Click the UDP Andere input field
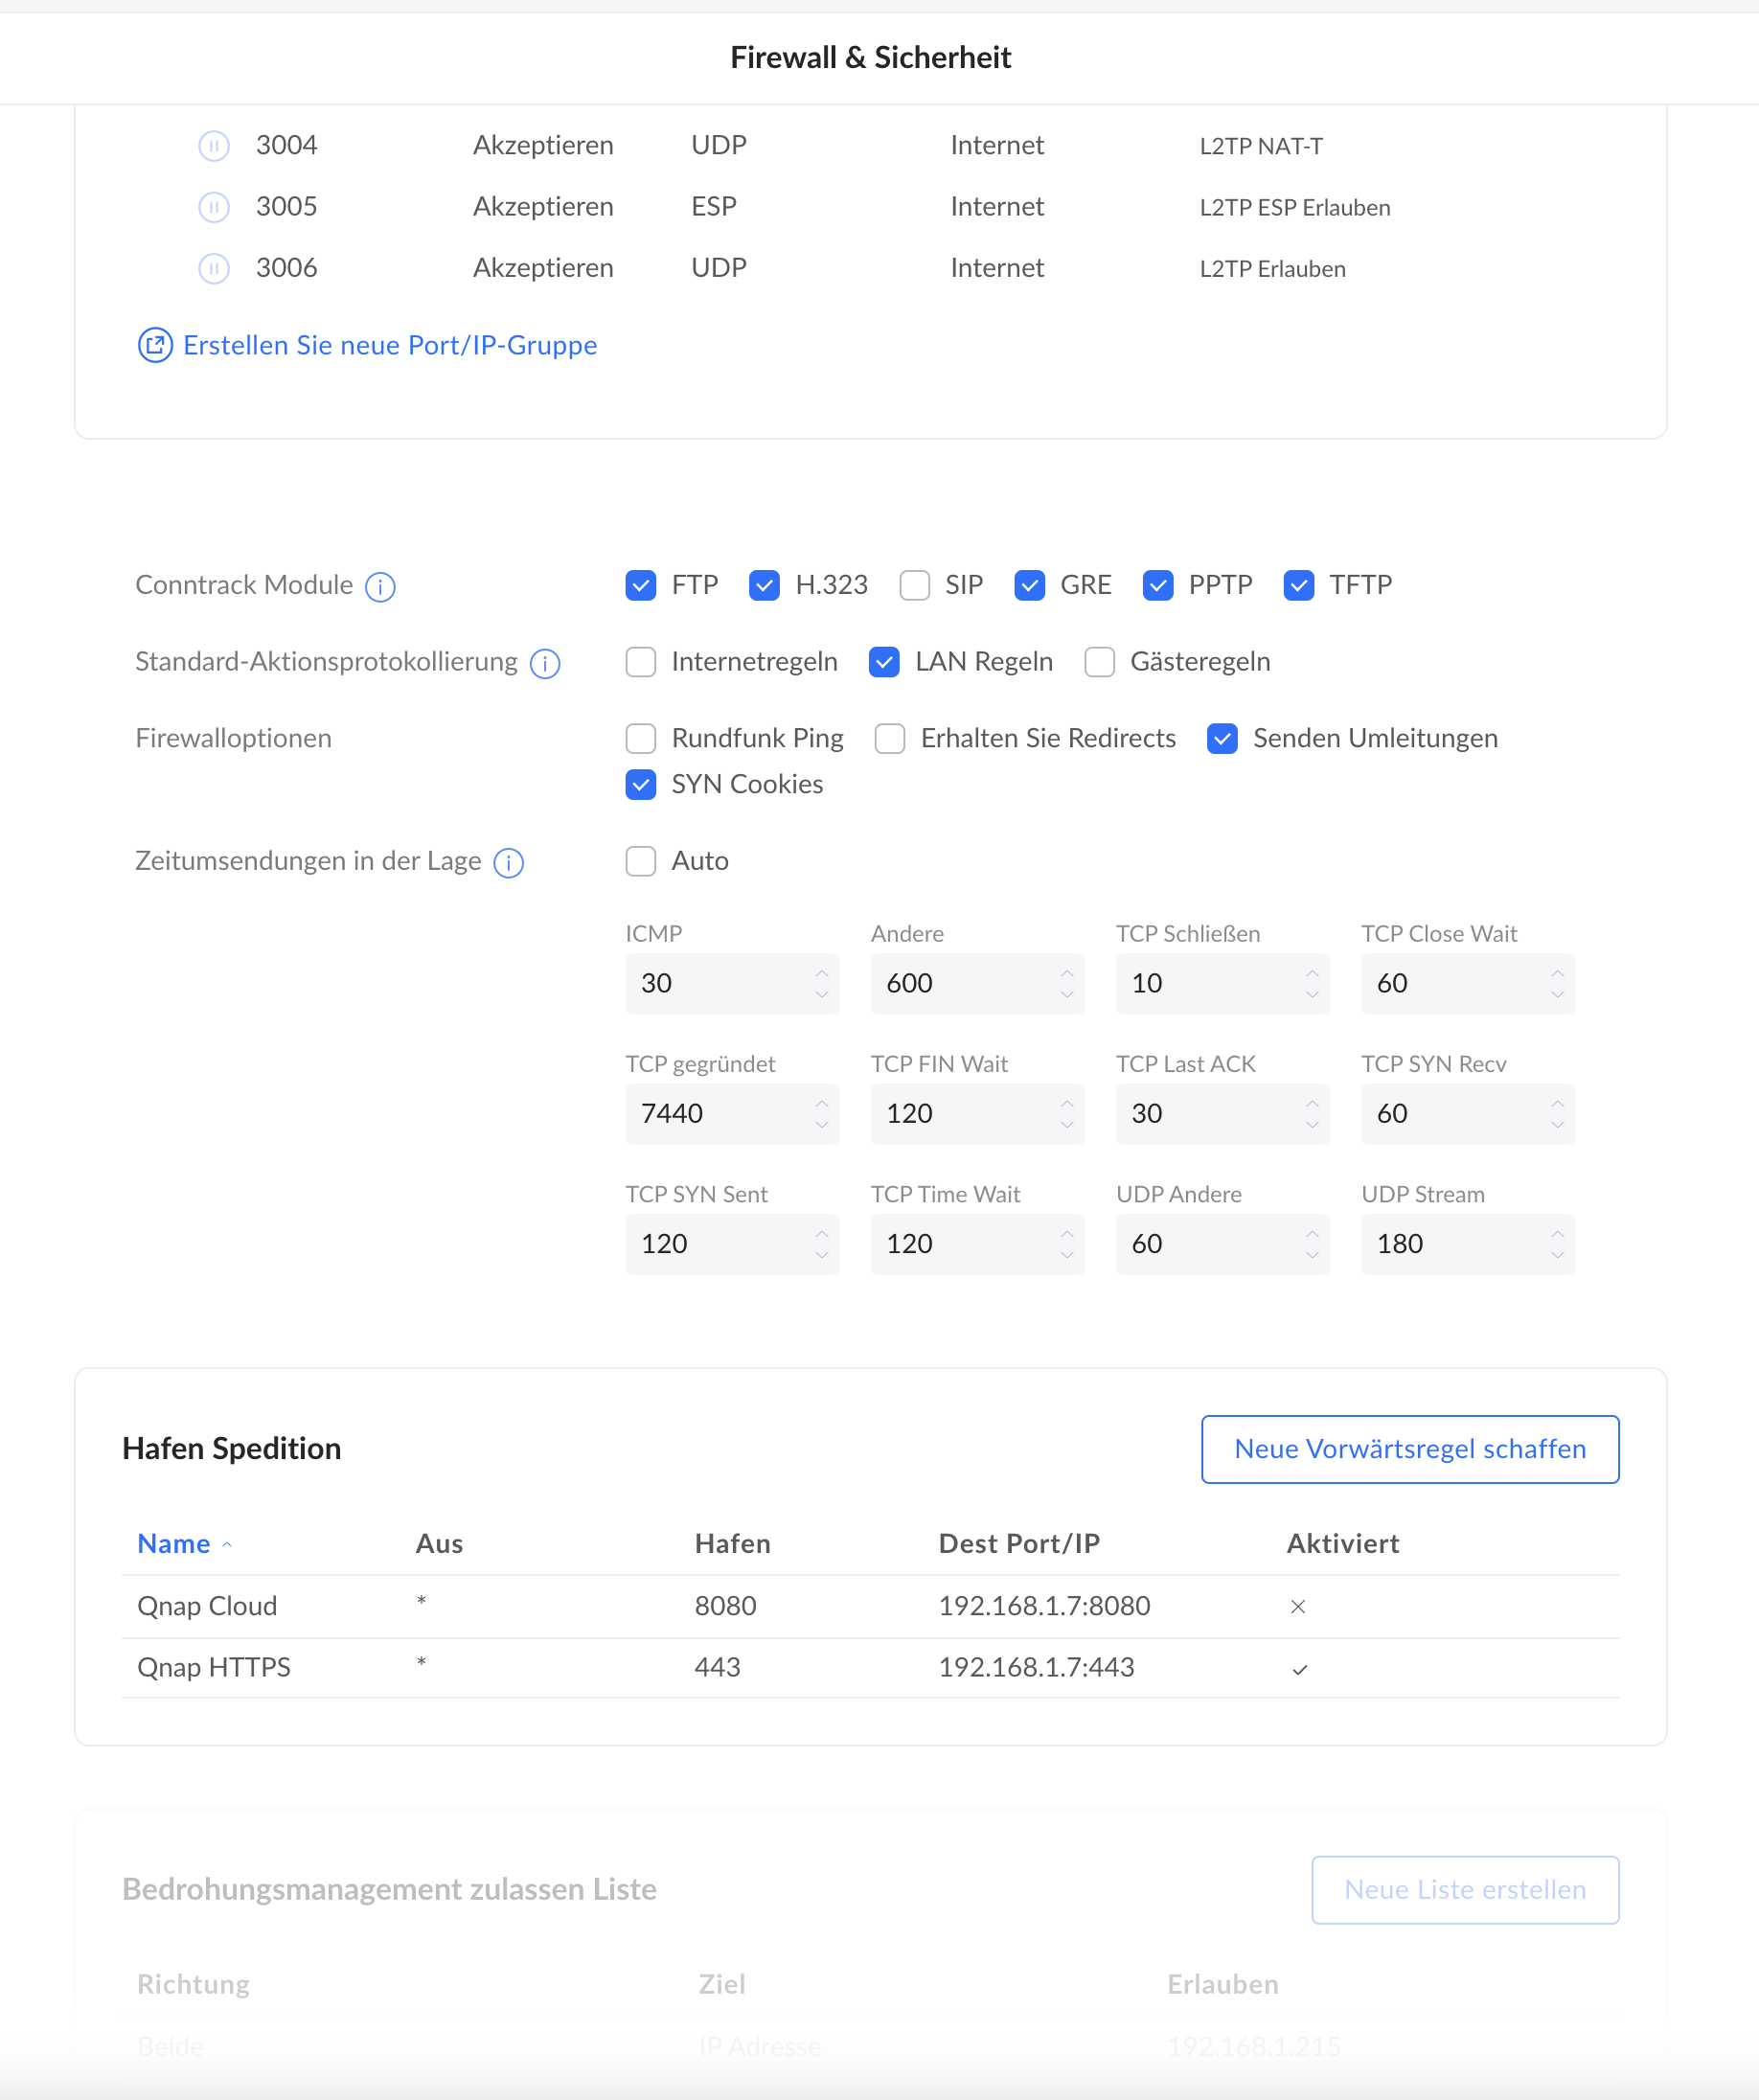This screenshot has height=2100, width=1759. [1222, 1245]
